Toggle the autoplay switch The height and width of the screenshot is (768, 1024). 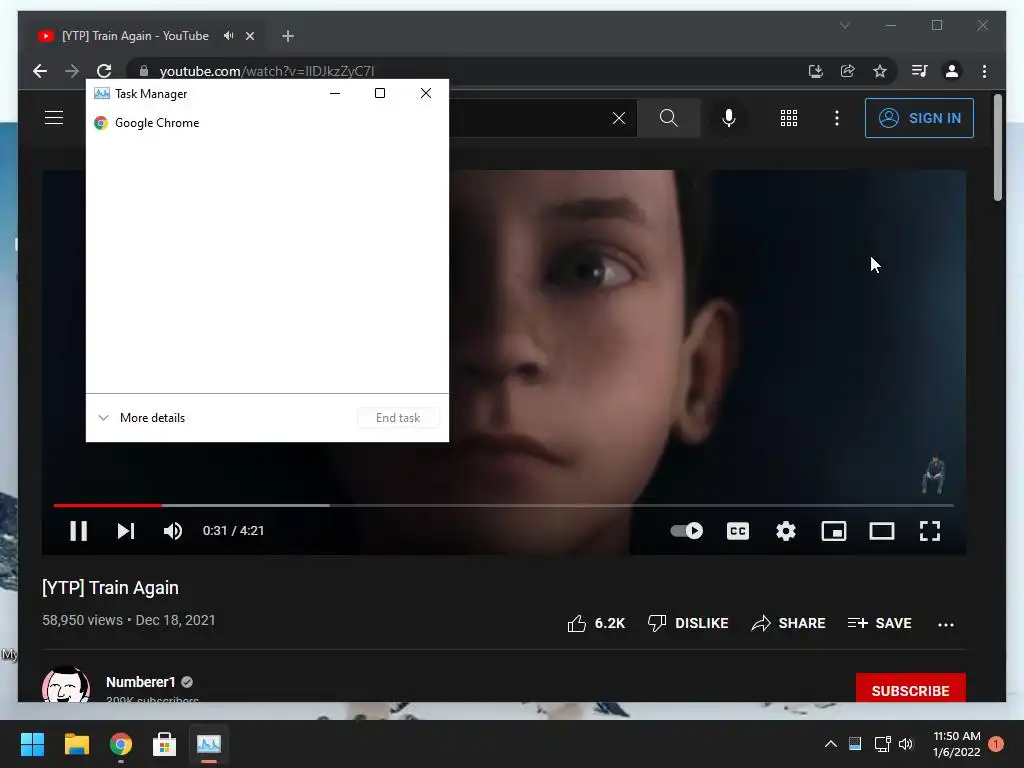[686, 531]
